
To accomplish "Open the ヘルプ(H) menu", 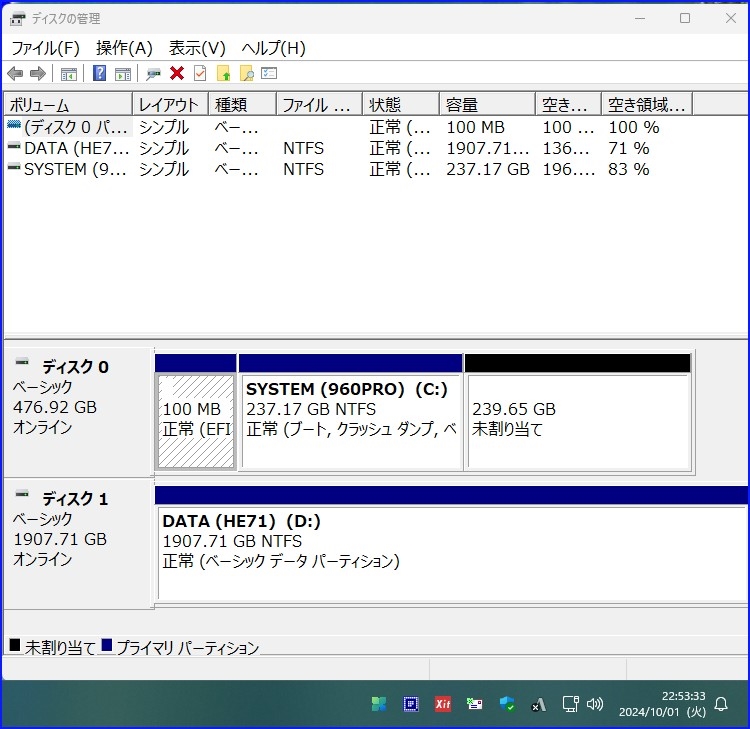I will tap(274, 48).
